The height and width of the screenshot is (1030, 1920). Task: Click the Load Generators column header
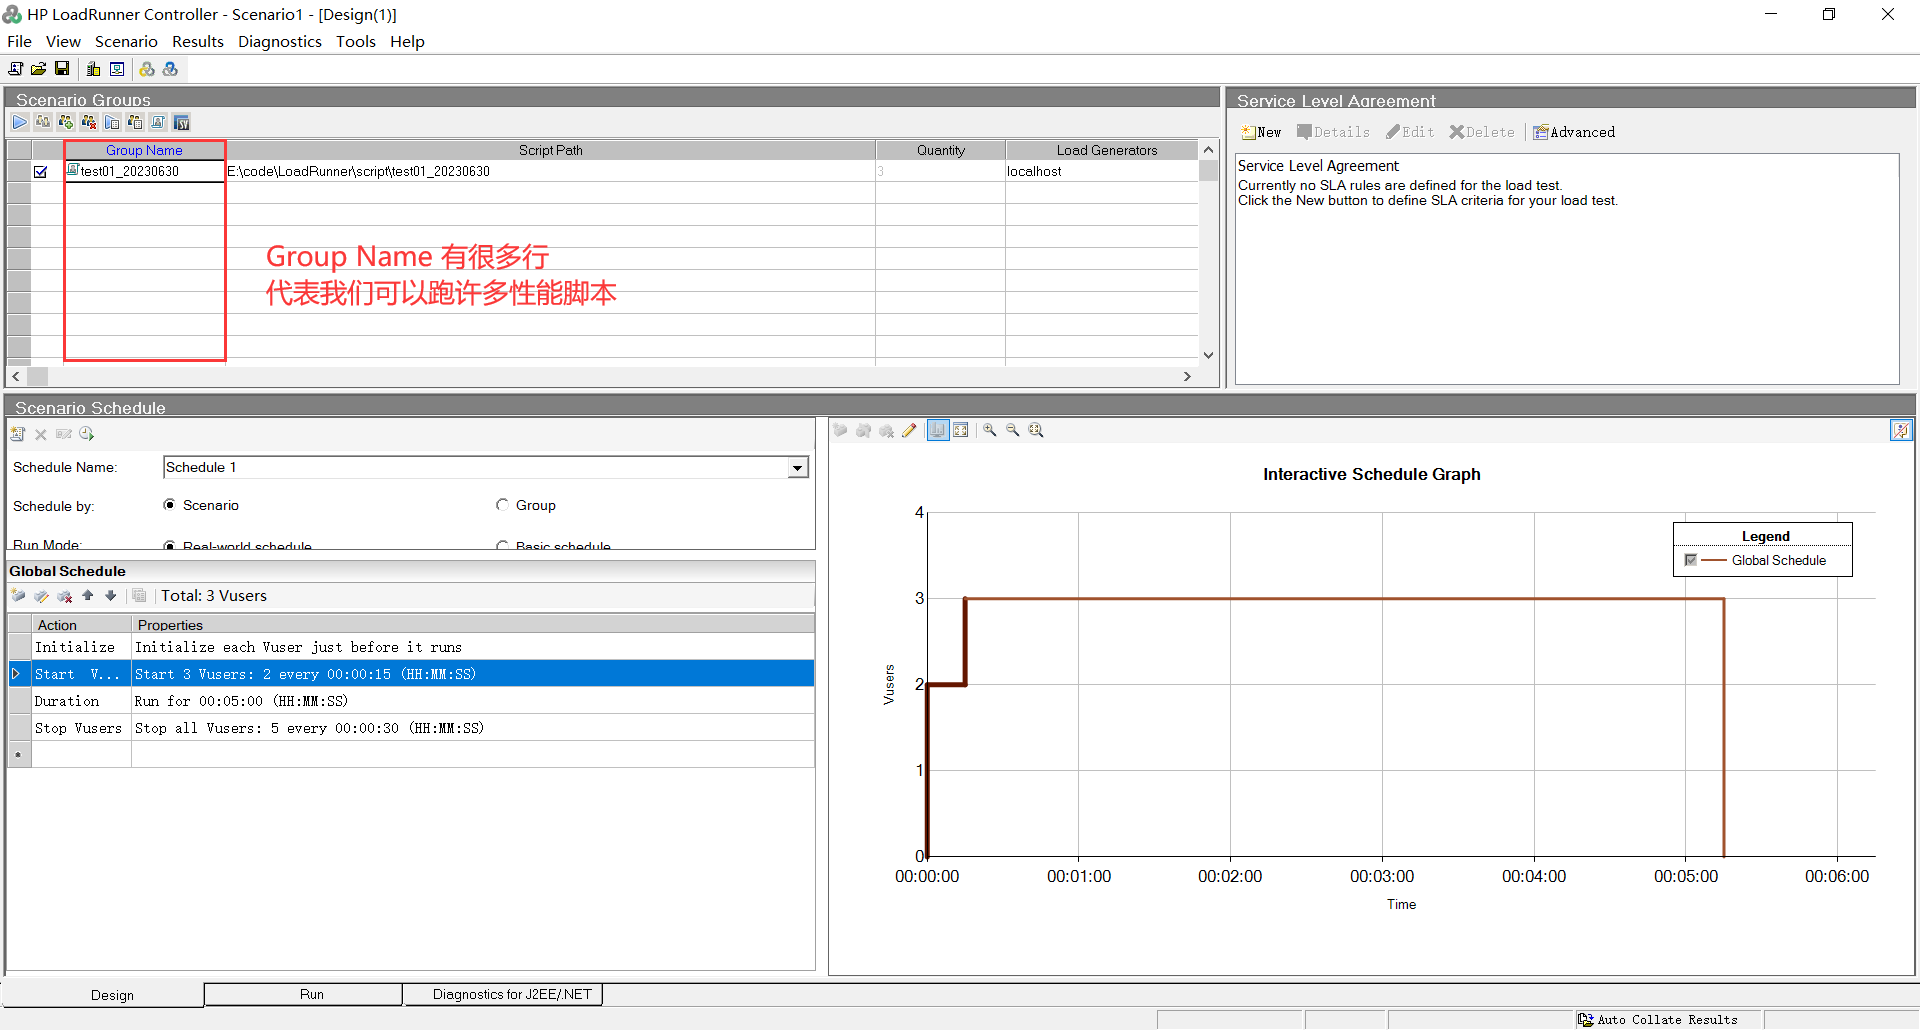tap(1102, 150)
